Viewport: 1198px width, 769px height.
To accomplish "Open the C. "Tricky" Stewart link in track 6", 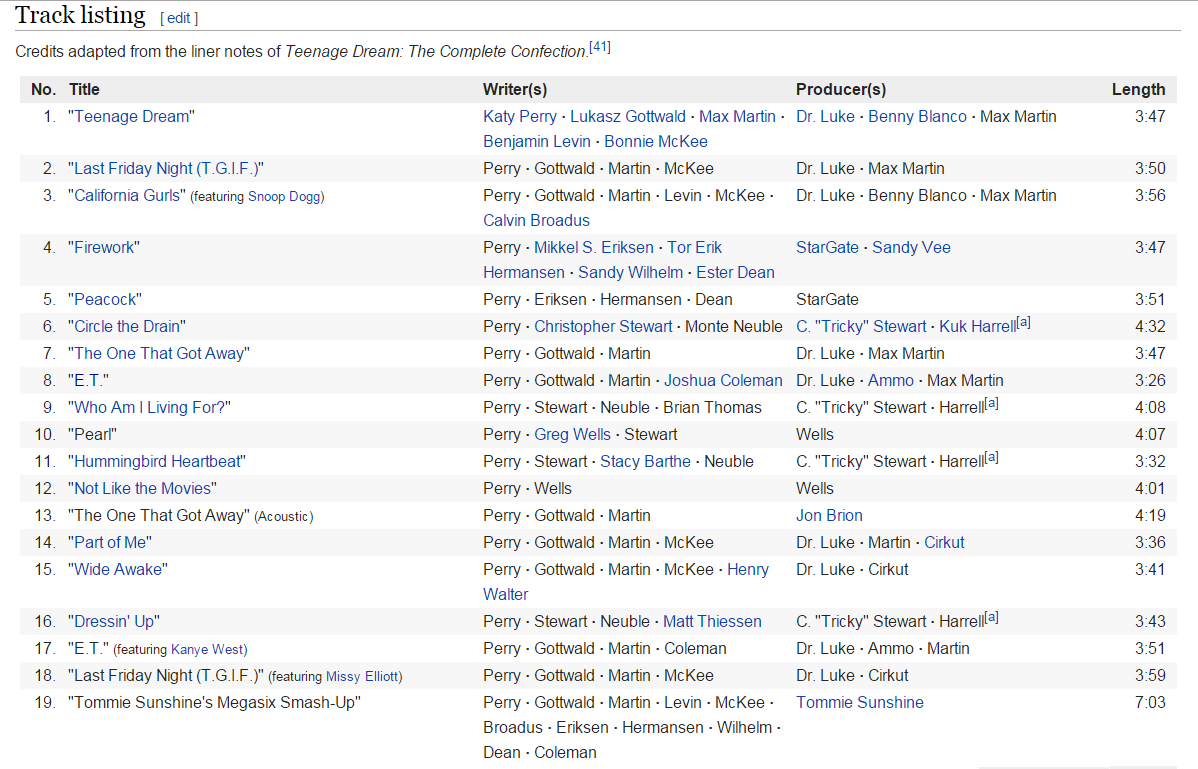I will pos(861,326).
